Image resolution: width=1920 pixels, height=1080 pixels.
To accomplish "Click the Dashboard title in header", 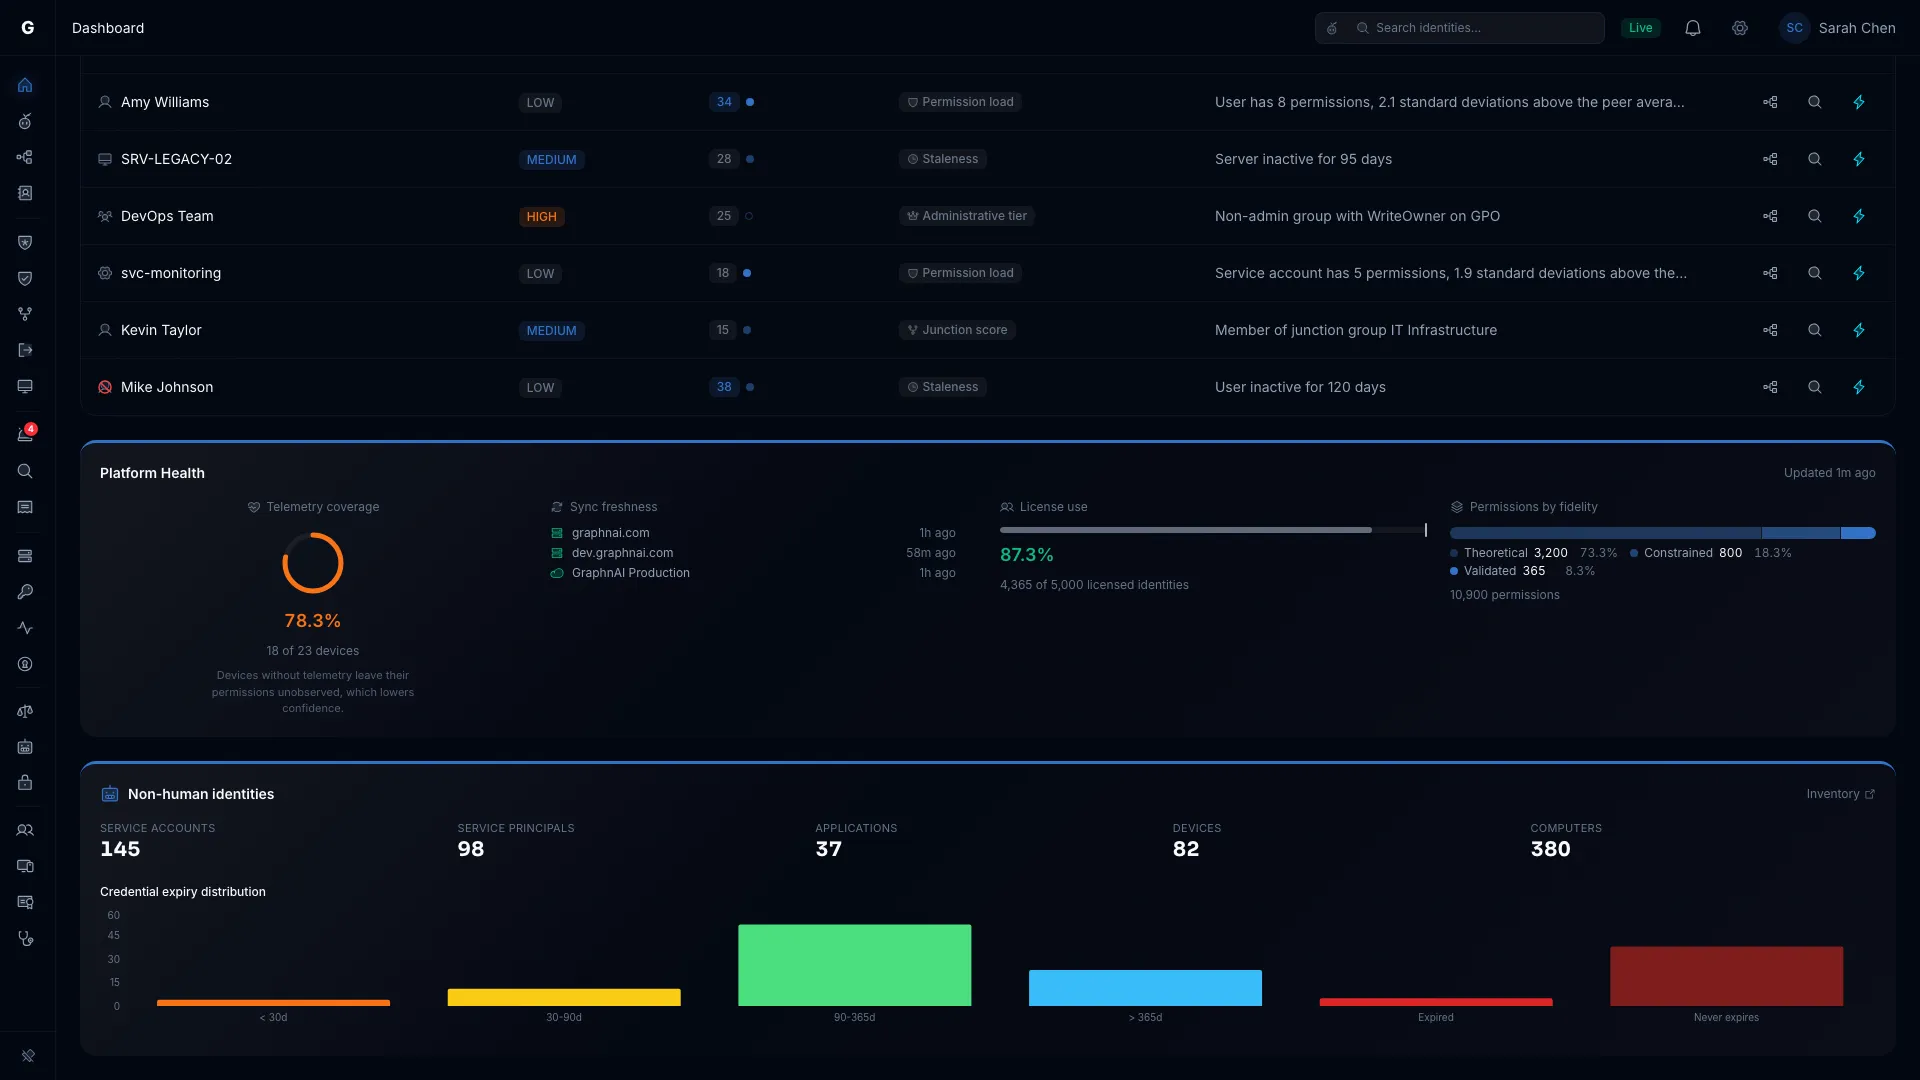I will (108, 28).
